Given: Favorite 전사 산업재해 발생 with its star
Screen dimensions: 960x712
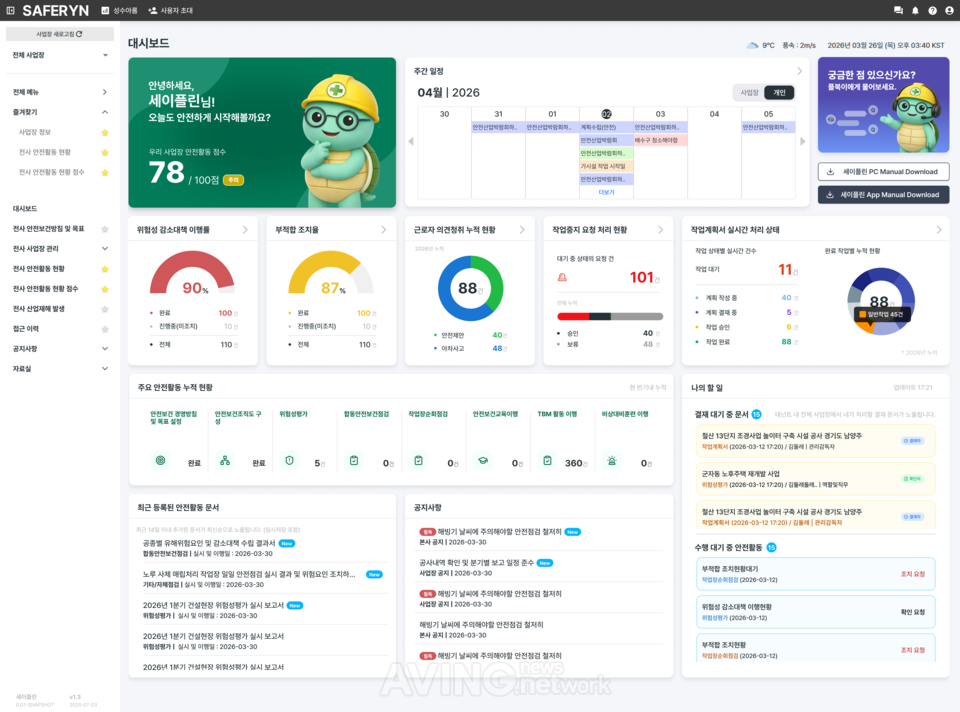Looking at the screenshot, I should tap(105, 309).
